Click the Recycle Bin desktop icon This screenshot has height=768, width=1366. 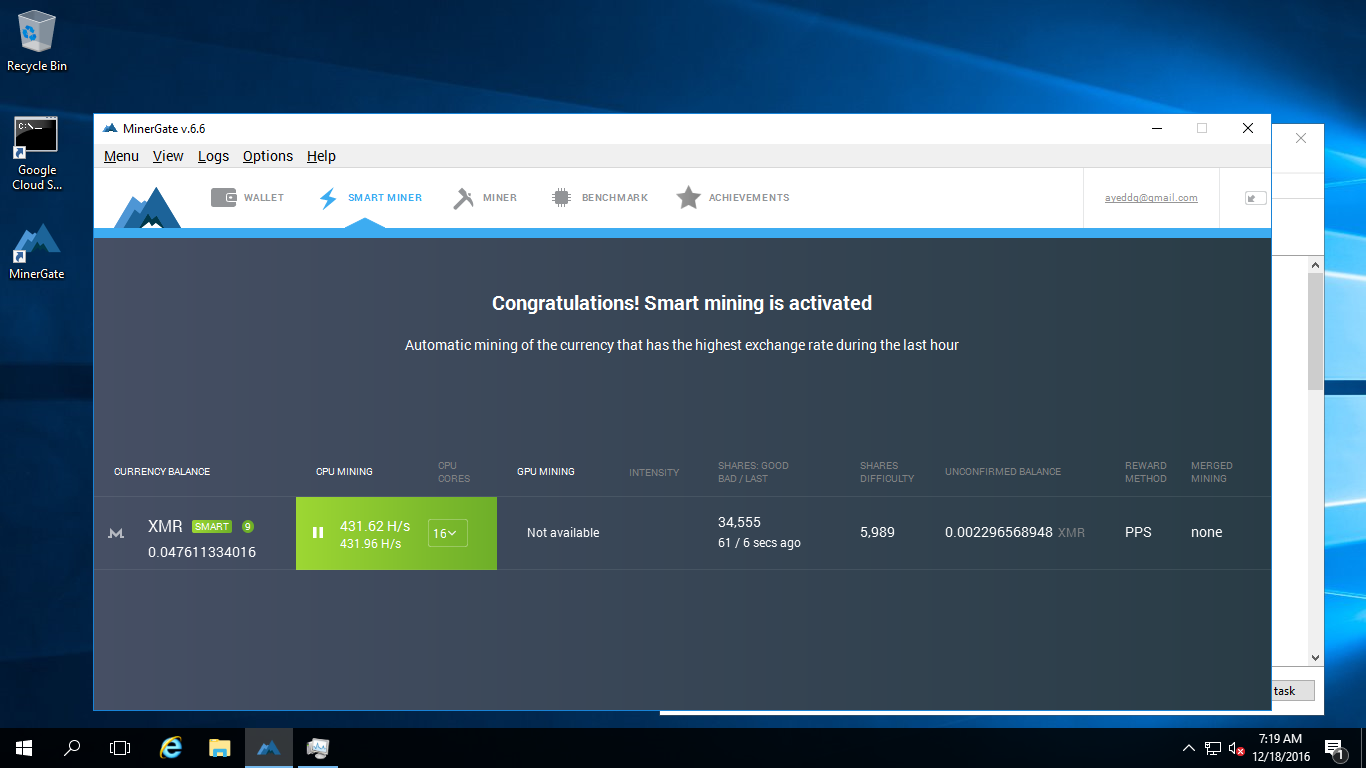pos(37,42)
